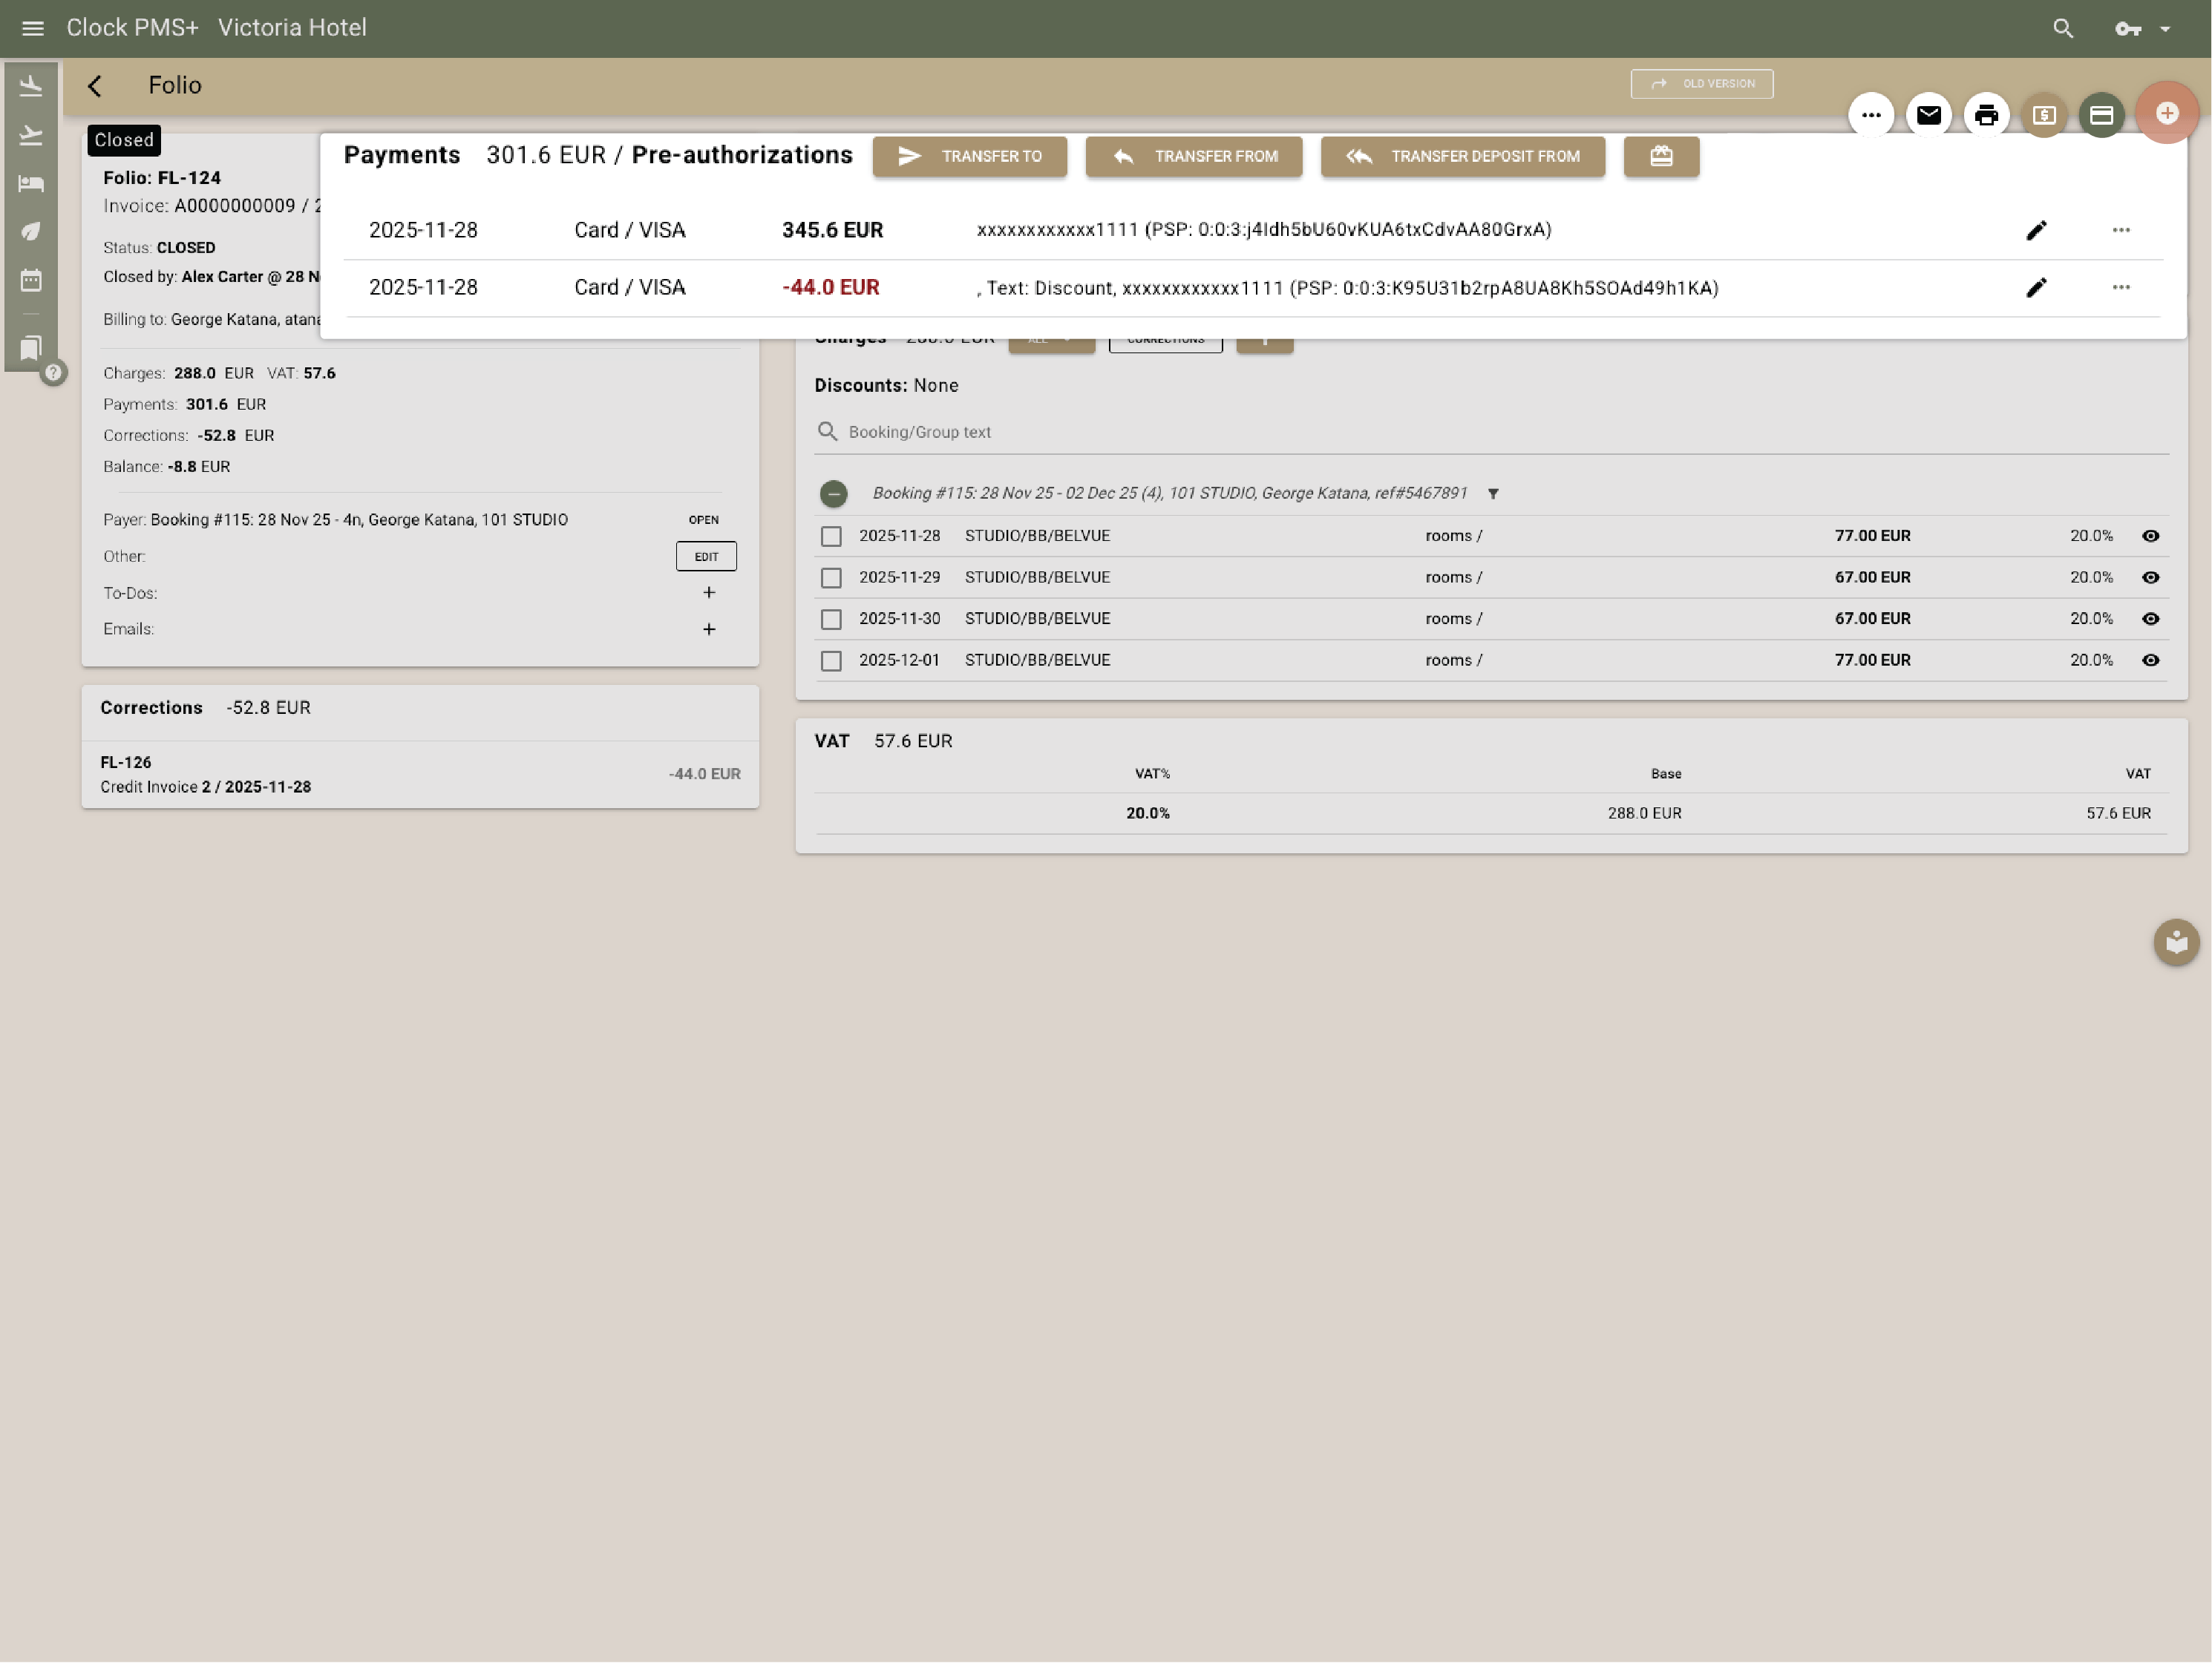Open the hamburger navigation menu
This screenshot has height=1663, width=2212.
pos(32,27)
